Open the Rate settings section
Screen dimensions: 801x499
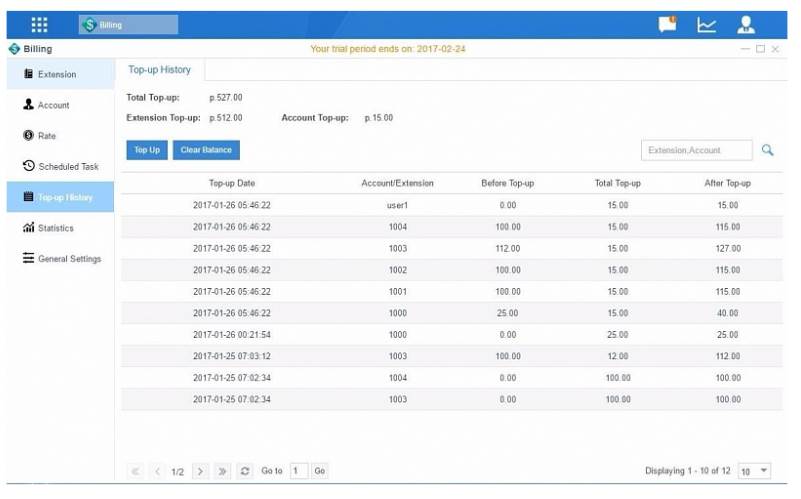(x=46, y=136)
